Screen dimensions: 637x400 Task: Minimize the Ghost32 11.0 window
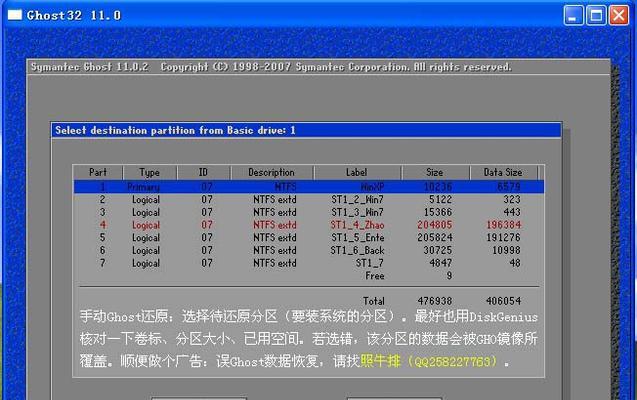click(573, 15)
